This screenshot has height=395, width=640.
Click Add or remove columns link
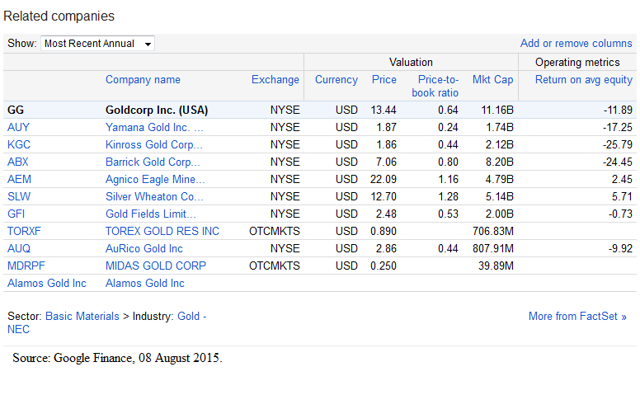[576, 43]
